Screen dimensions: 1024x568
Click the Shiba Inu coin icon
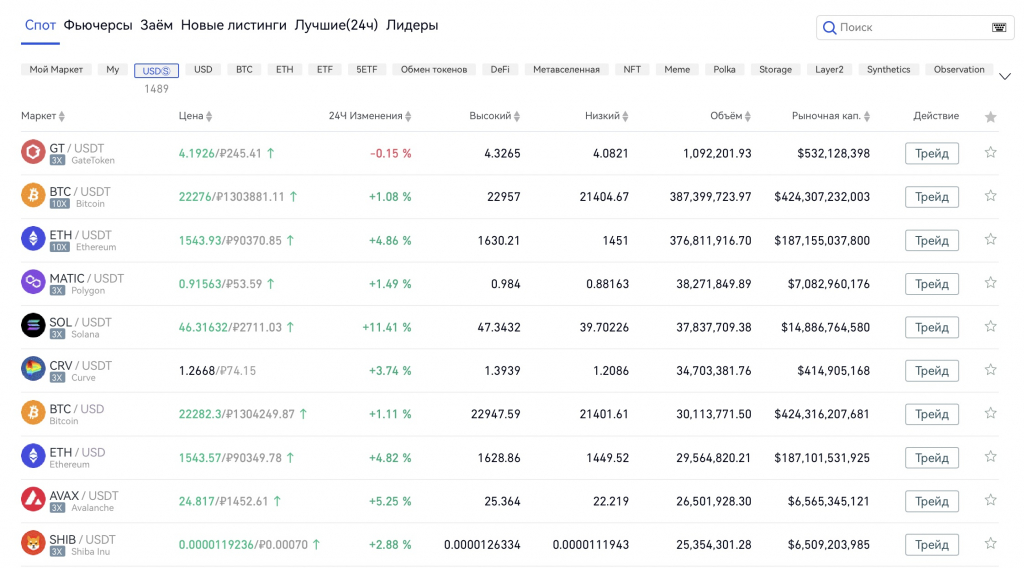(x=33, y=543)
